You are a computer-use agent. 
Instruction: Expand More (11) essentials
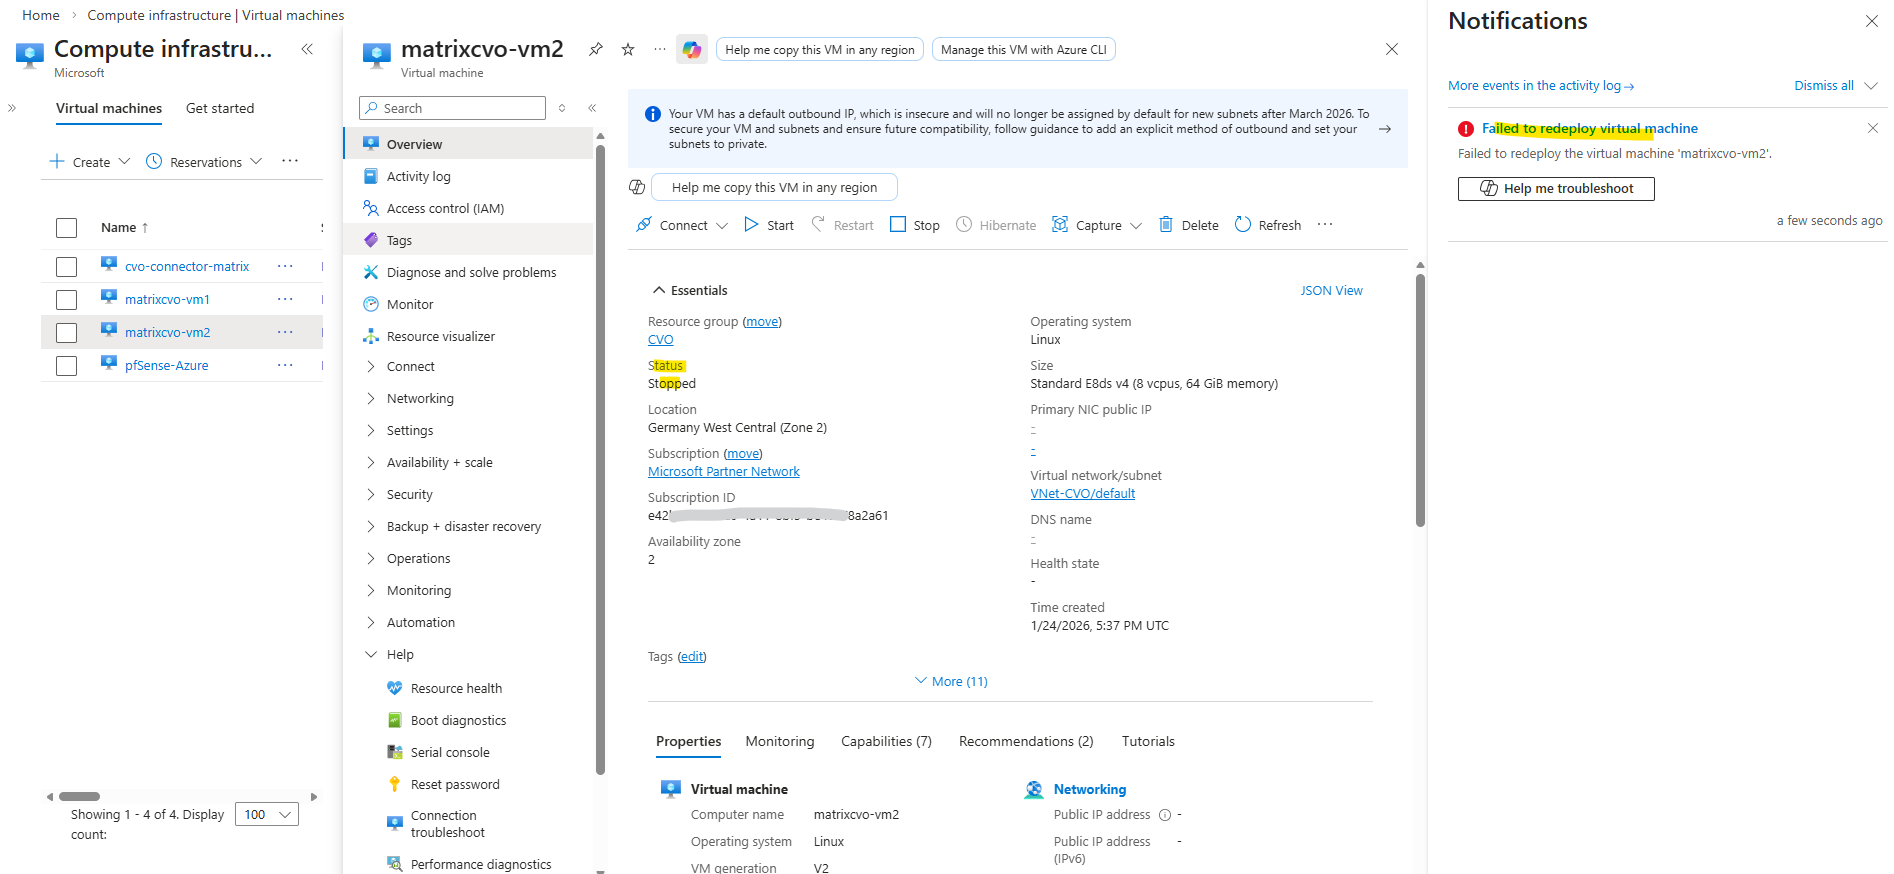point(951,682)
